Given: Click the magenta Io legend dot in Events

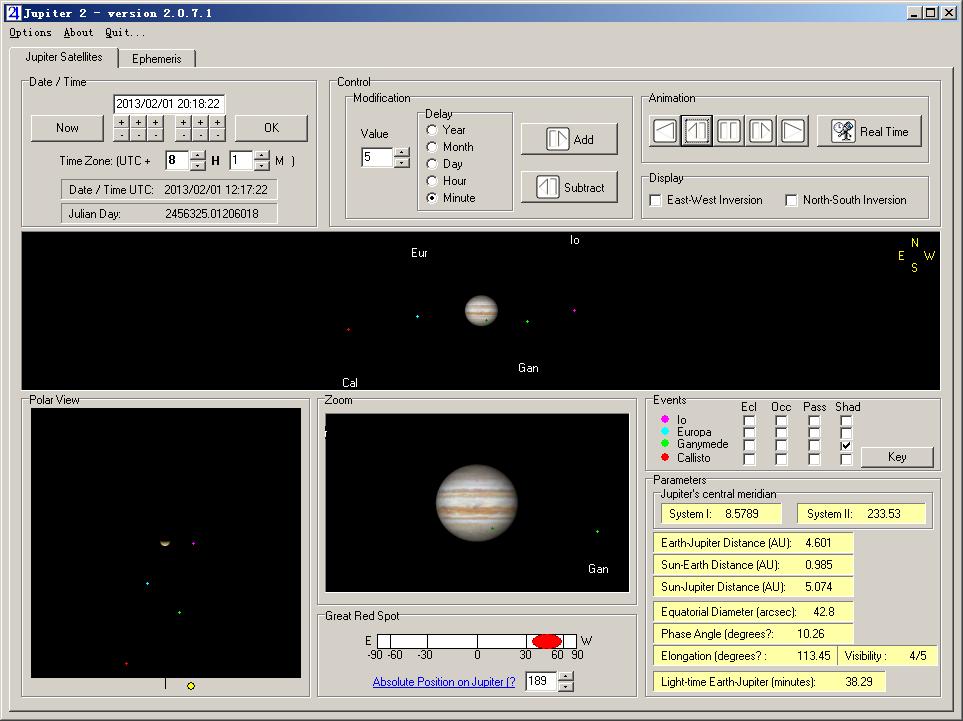Looking at the screenshot, I should (665, 419).
